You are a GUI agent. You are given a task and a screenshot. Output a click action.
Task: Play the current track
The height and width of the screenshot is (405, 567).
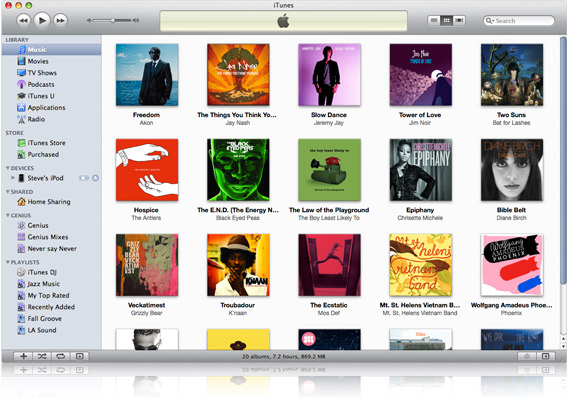42,20
